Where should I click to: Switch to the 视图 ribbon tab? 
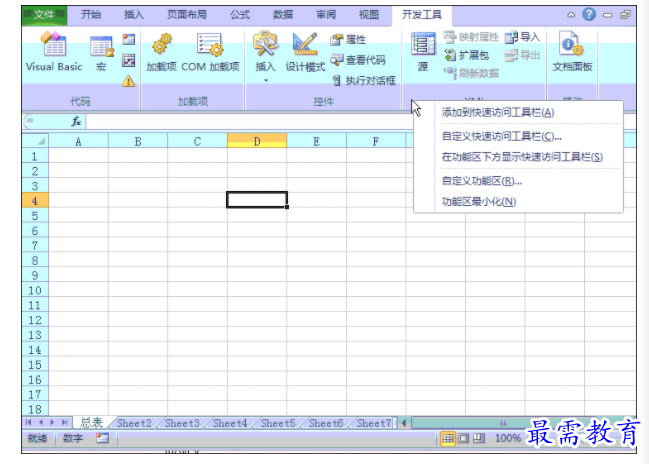coord(369,15)
